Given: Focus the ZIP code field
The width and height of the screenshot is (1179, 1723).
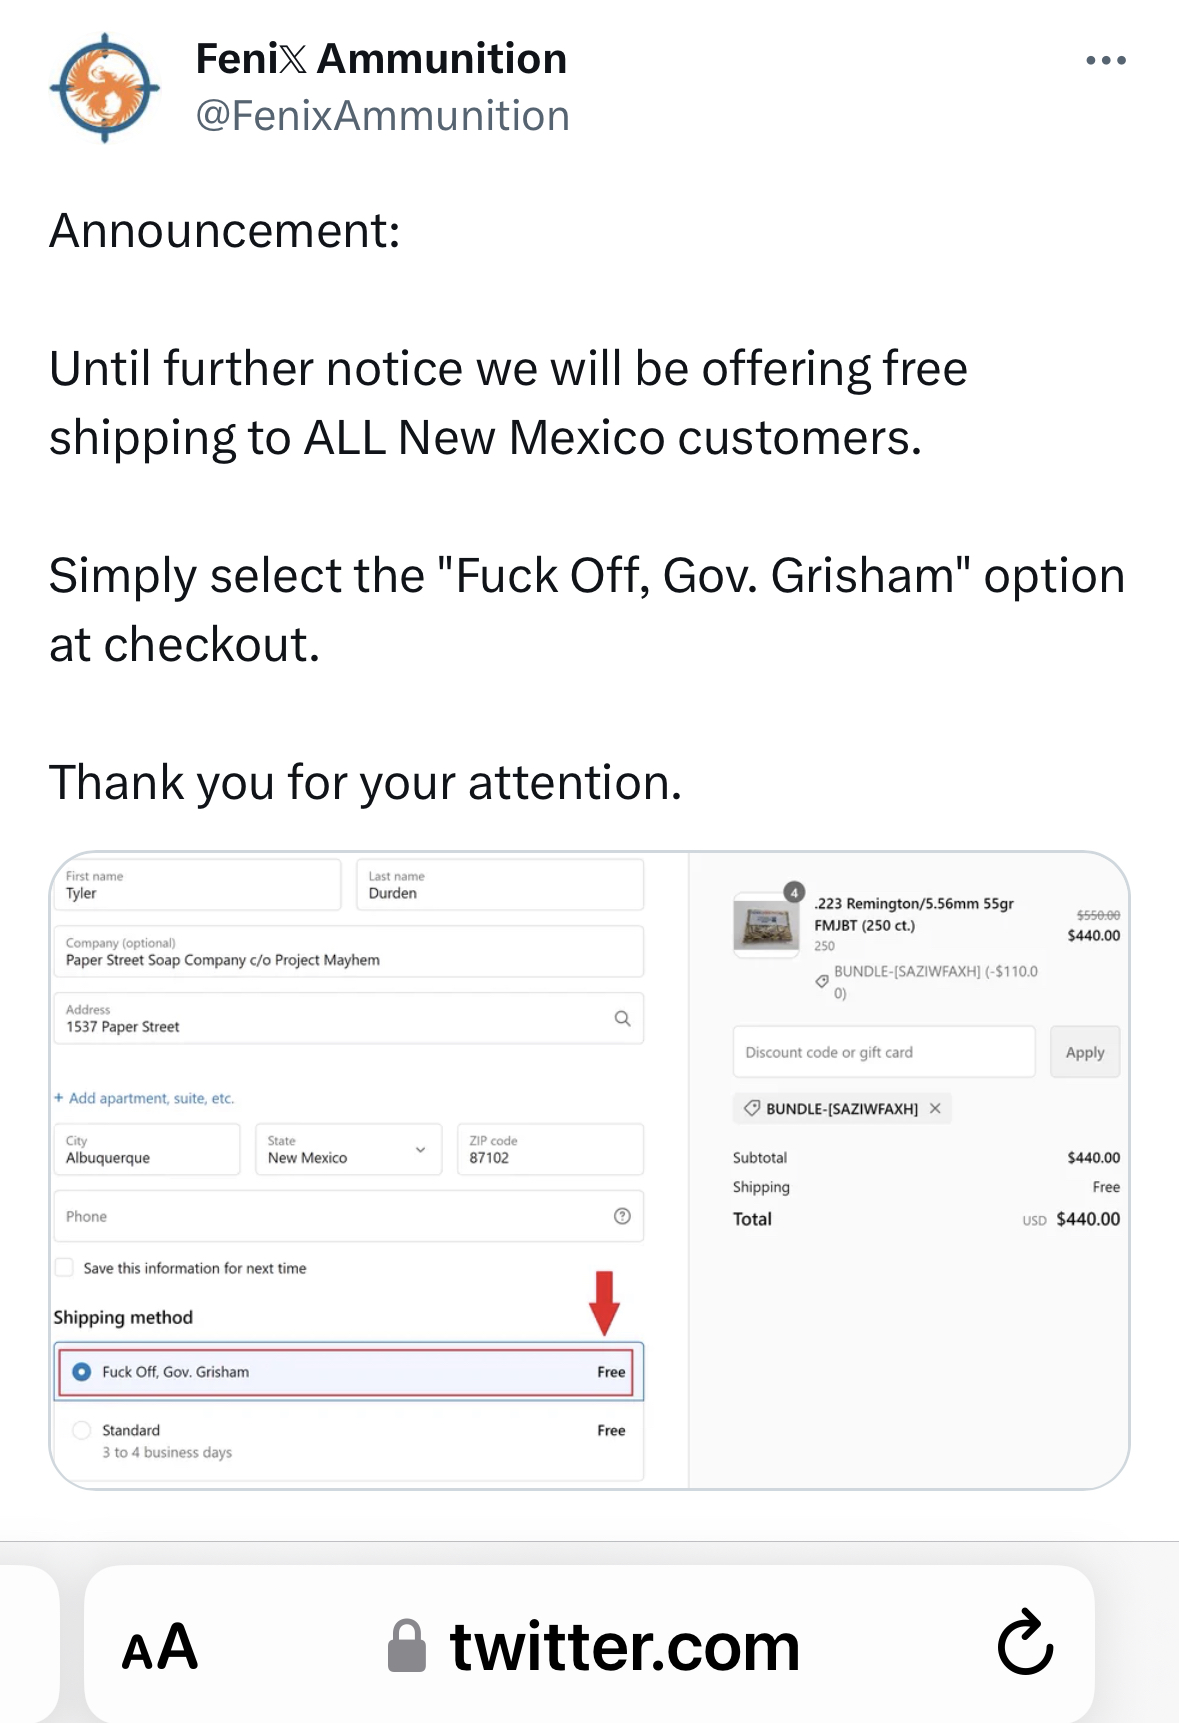Looking at the screenshot, I should 550,1149.
